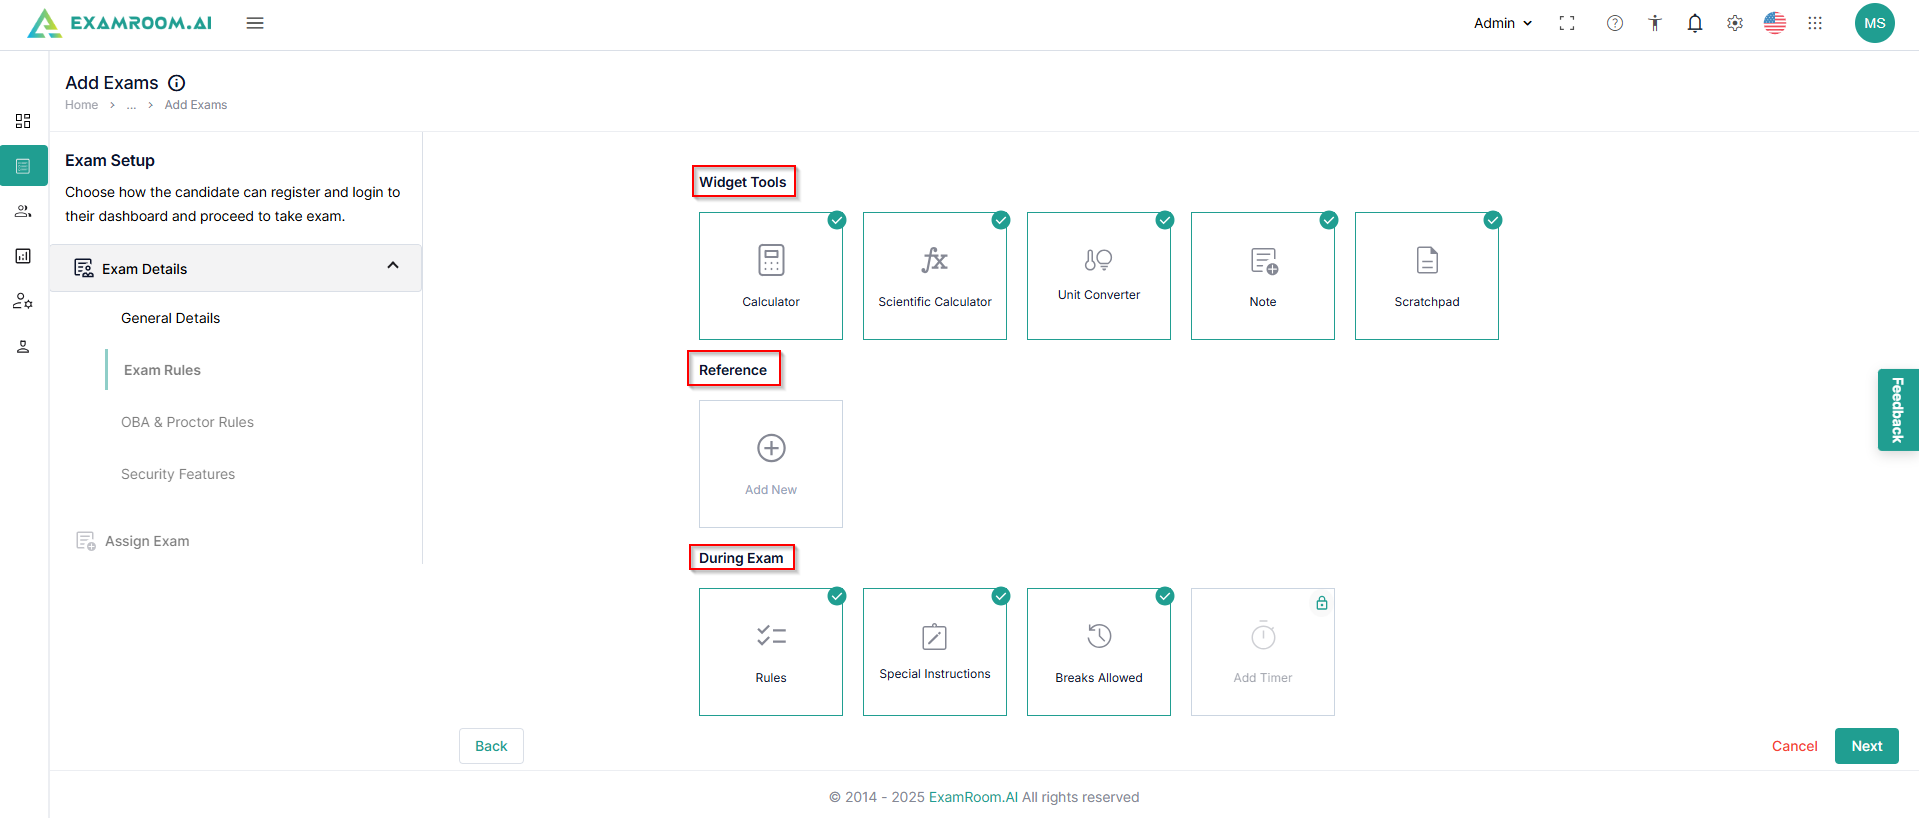This screenshot has height=818, width=1919.
Task: Collapse the Exam Details section chevron
Action: (x=393, y=266)
